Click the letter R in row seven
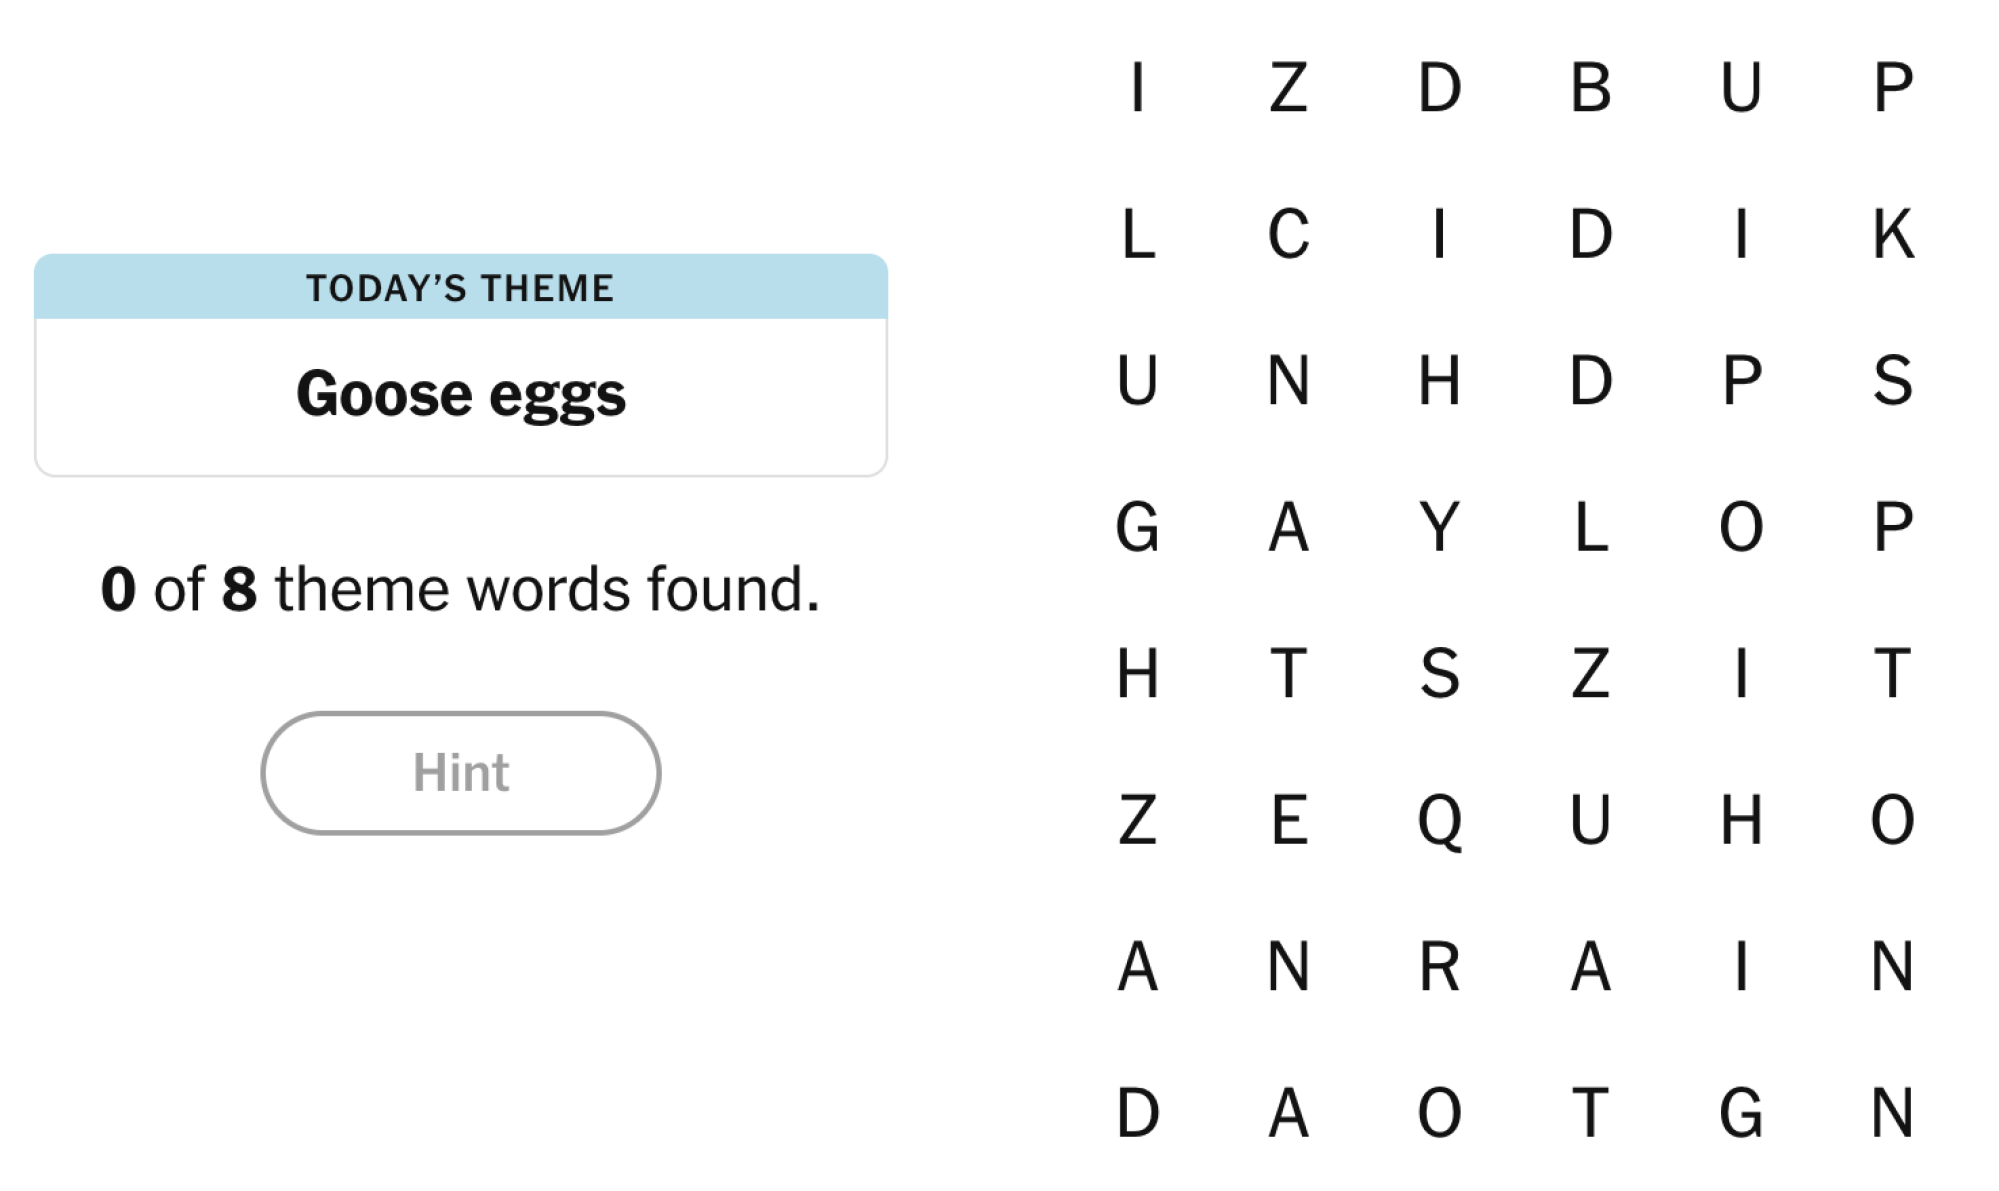 click(x=1440, y=966)
